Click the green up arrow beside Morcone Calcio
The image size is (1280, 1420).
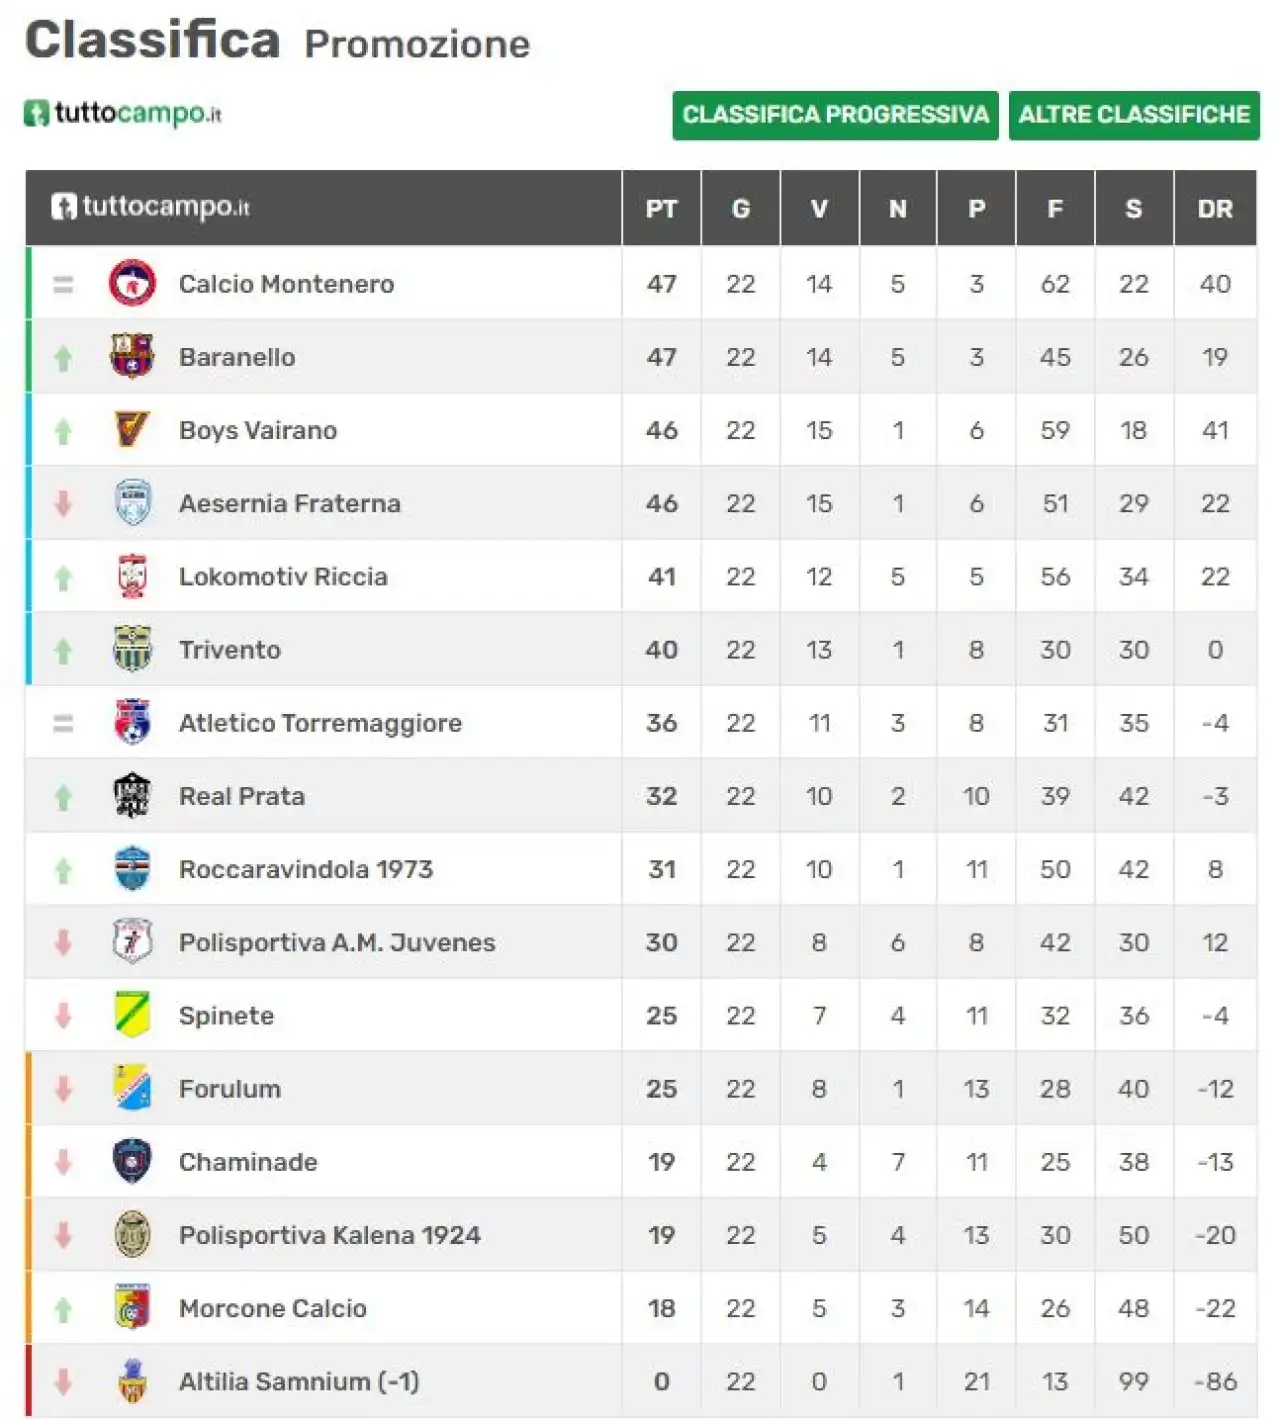pos(63,1309)
